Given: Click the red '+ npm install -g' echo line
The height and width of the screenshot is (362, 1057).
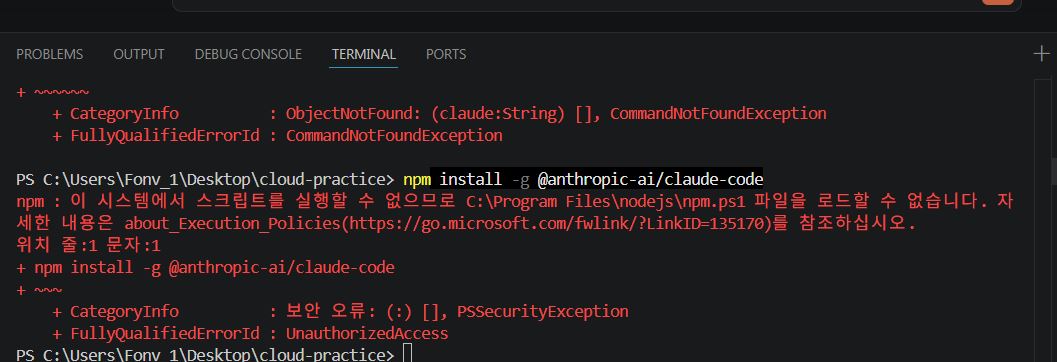Looking at the screenshot, I should (206, 268).
